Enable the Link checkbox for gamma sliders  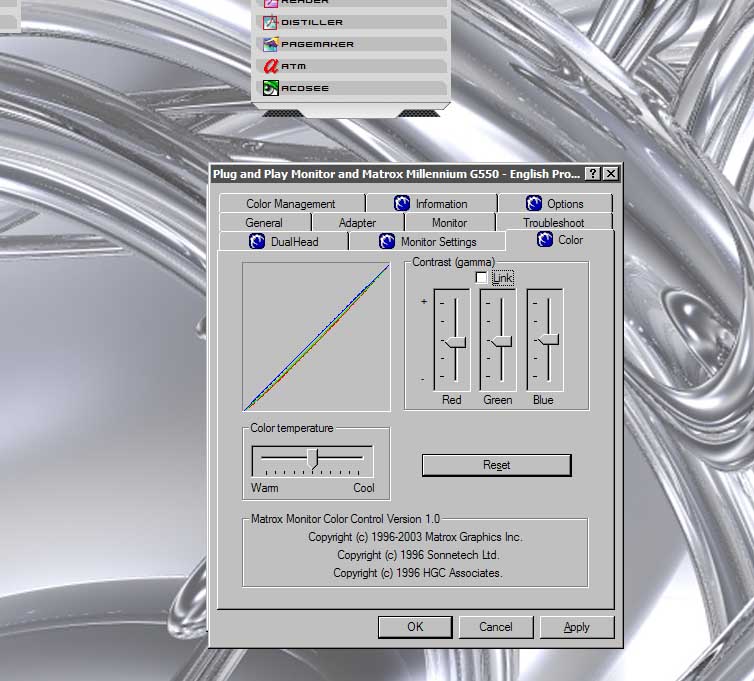(481, 277)
